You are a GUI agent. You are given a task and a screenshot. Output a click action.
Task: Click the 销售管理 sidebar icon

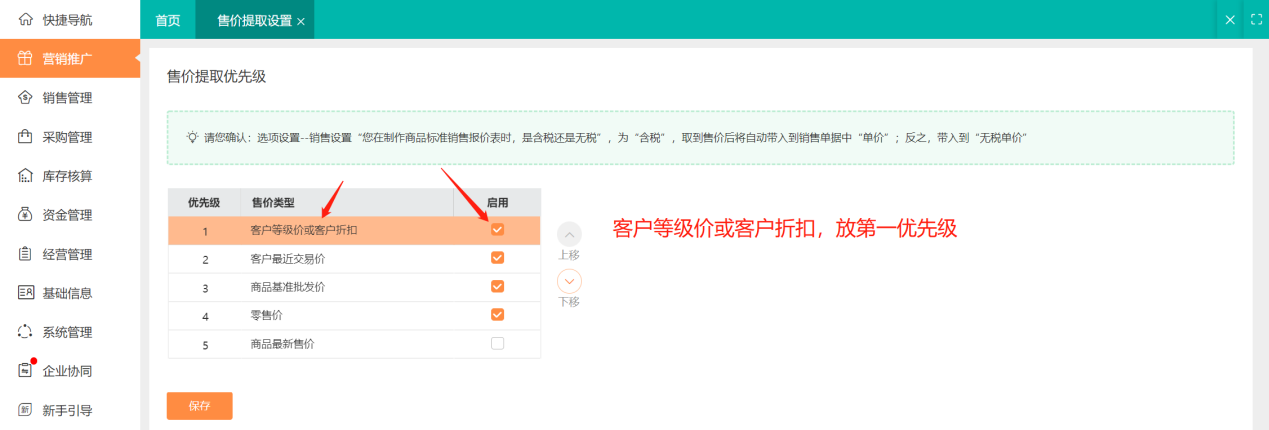tap(25, 98)
